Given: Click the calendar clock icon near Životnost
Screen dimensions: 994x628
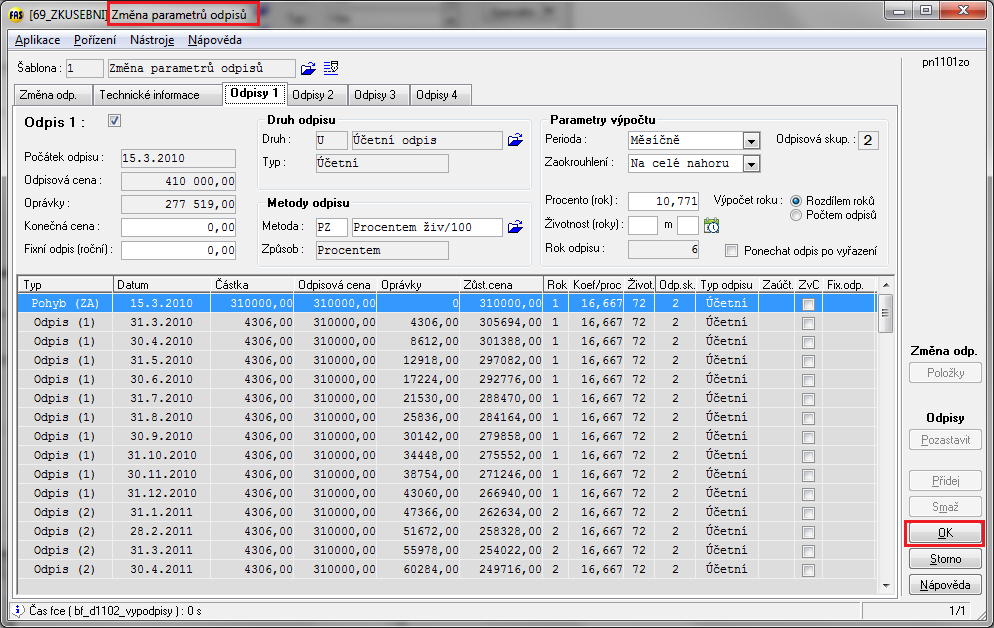Looking at the screenshot, I should 712,226.
